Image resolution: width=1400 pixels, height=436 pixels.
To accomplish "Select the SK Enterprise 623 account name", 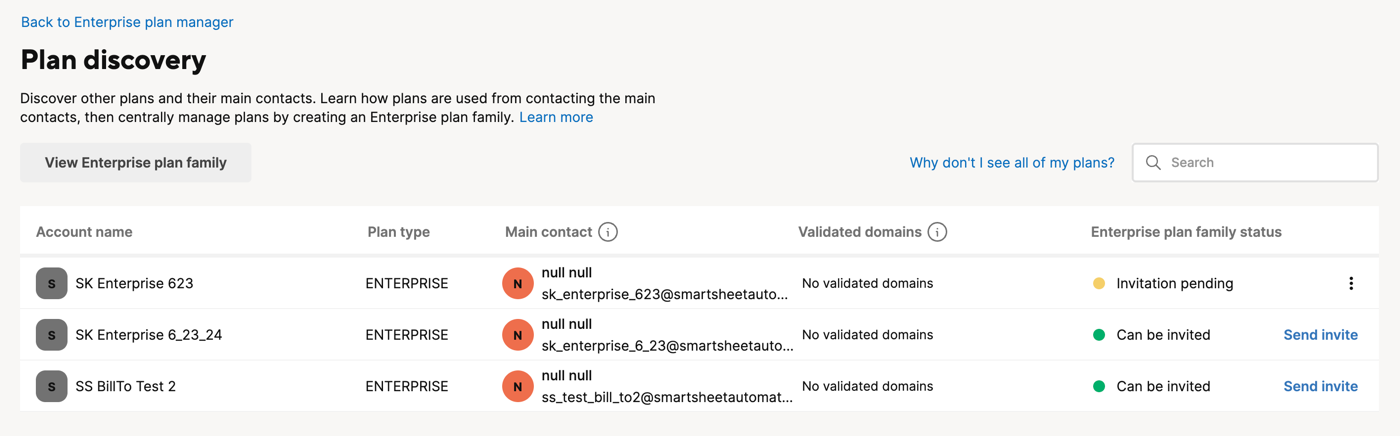I will 134,283.
